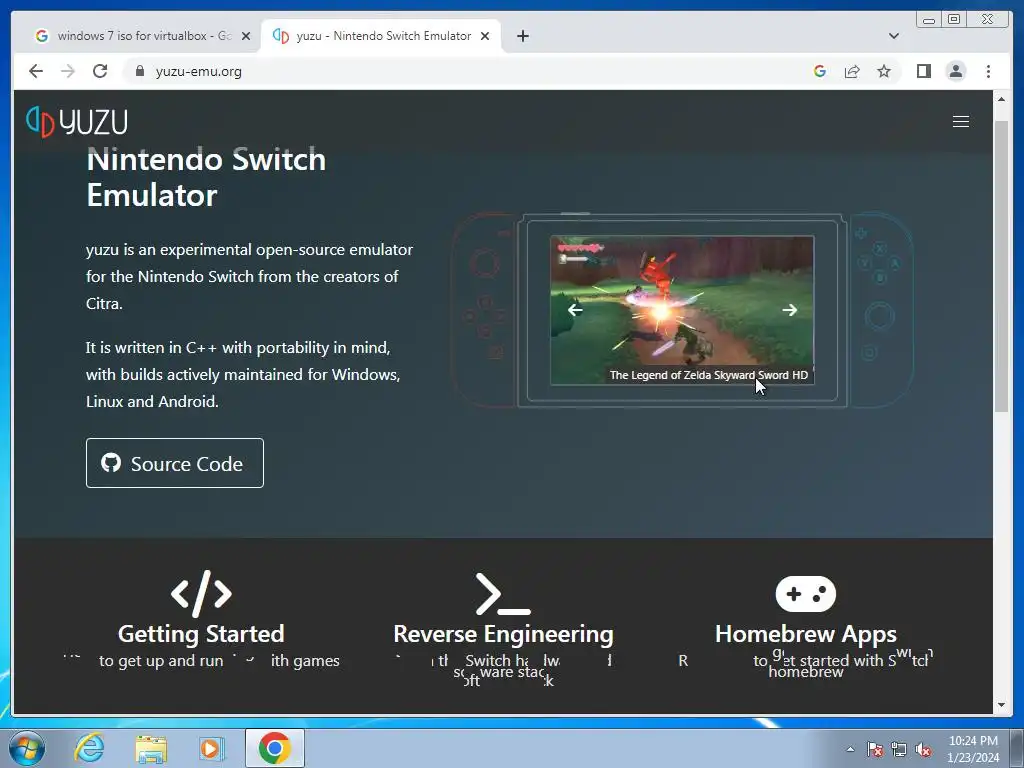Viewport: 1024px width, 768px height.
Task: Open the Chrome profile avatar menu
Action: pyautogui.click(x=955, y=71)
